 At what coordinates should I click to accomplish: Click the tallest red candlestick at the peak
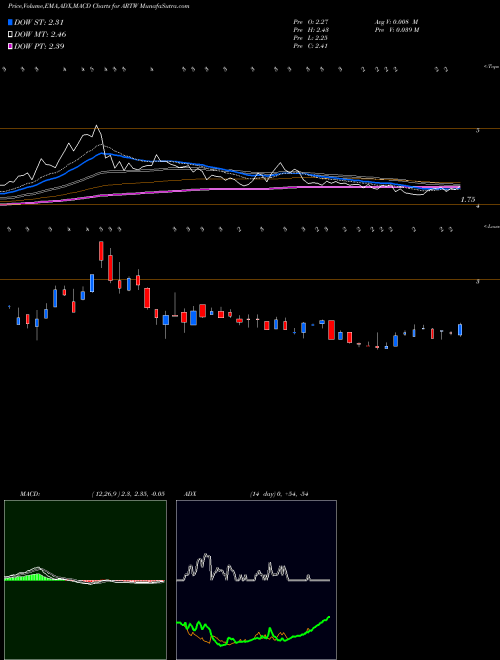click(101, 251)
